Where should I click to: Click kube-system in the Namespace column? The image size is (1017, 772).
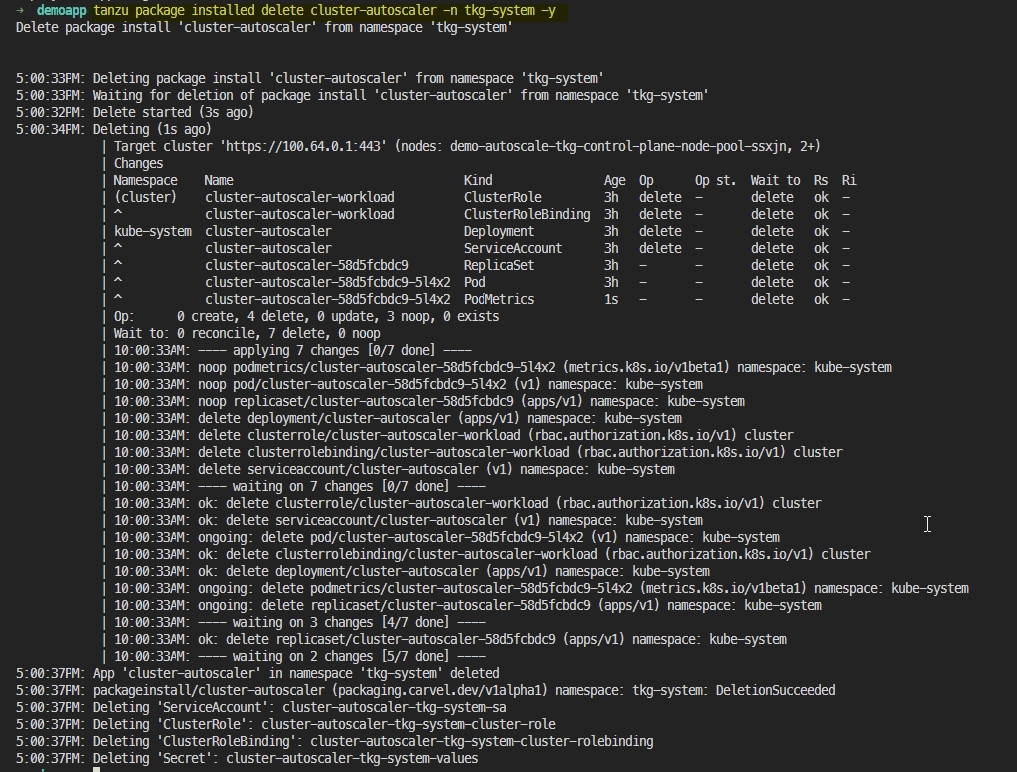tap(152, 231)
